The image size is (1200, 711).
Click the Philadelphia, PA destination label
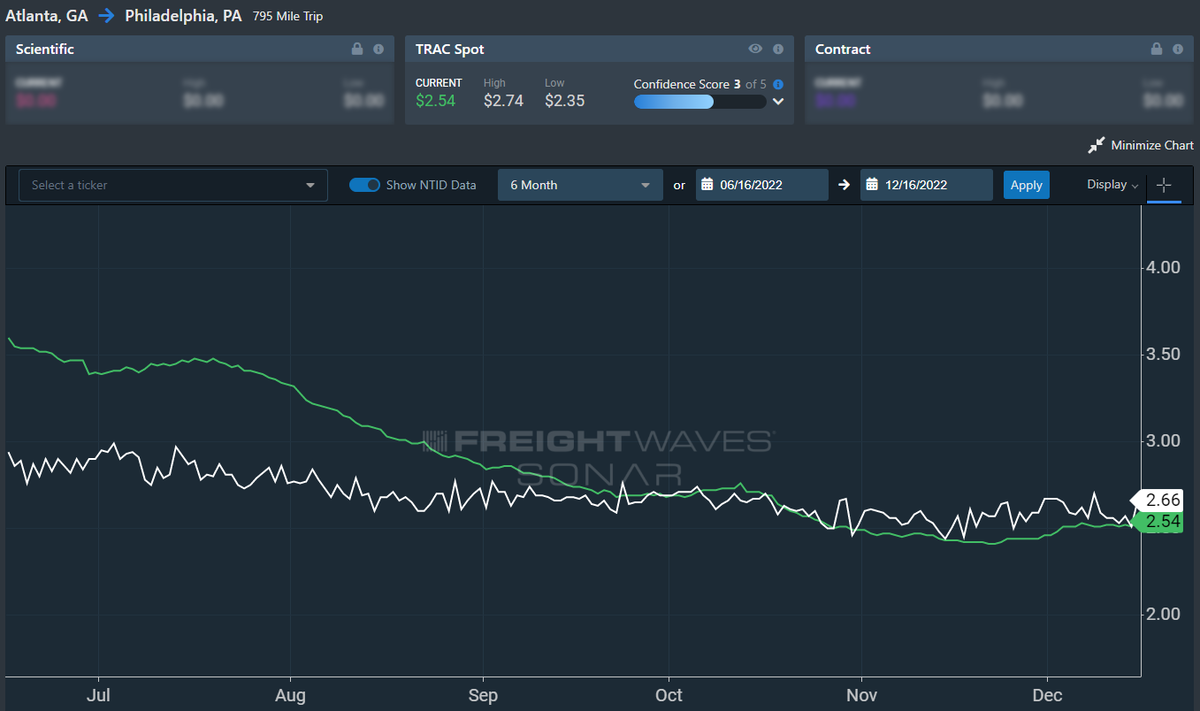[183, 16]
